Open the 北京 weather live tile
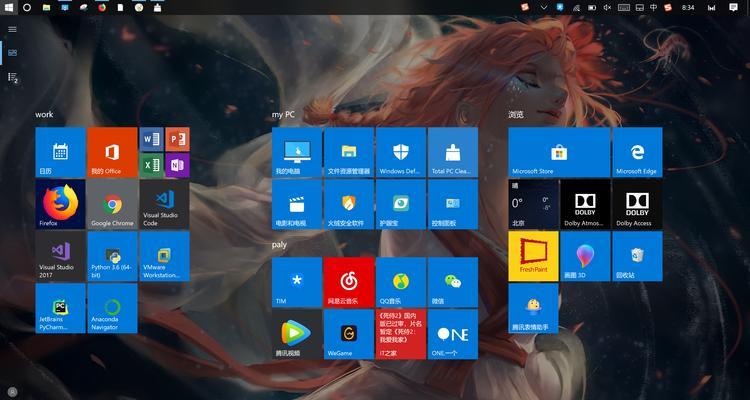Image resolution: width=750 pixels, height=400 pixels. click(533, 204)
